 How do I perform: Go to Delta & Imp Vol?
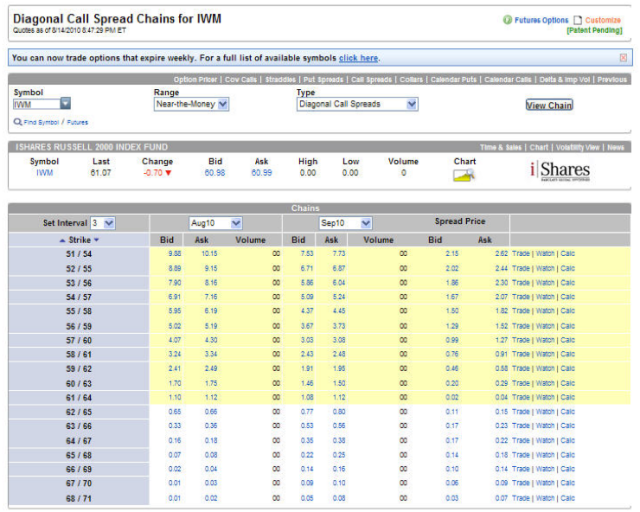(564, 80)
